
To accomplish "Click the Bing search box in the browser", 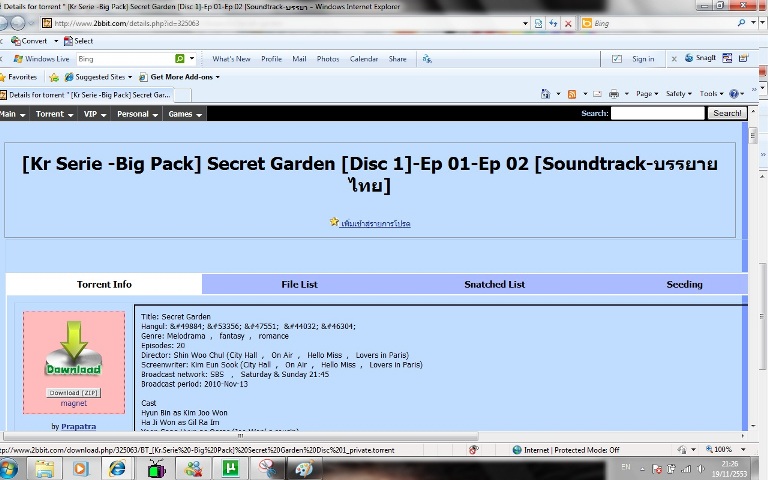I will tap(661, 23).
